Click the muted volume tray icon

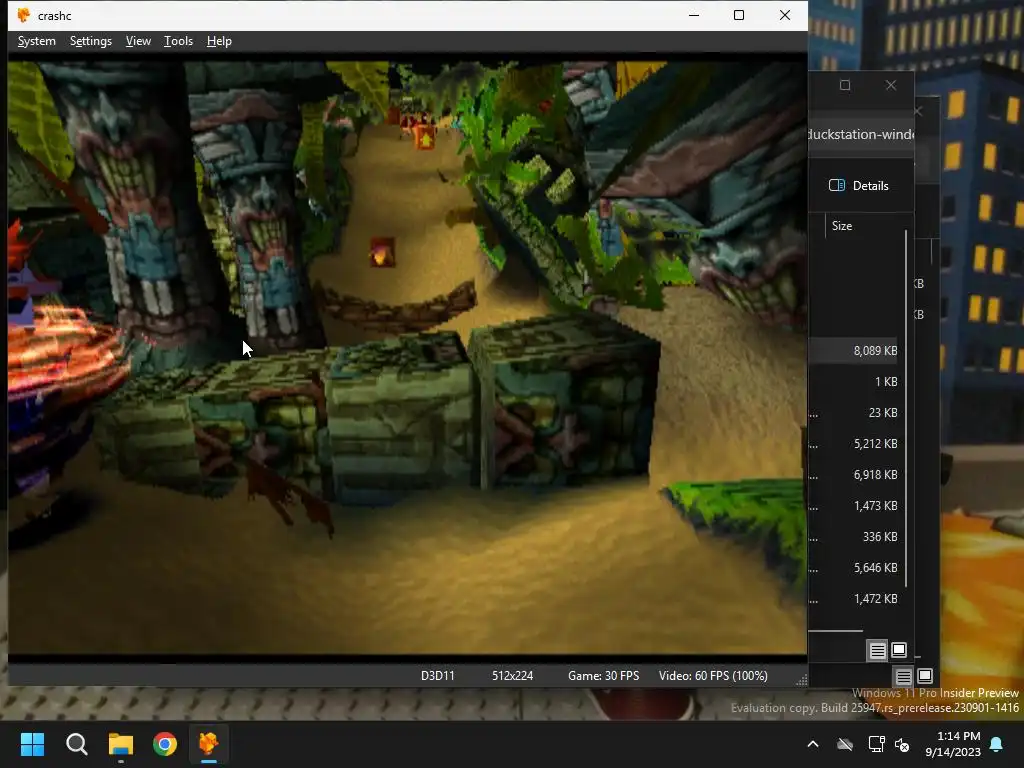click(x=902, y=744)
